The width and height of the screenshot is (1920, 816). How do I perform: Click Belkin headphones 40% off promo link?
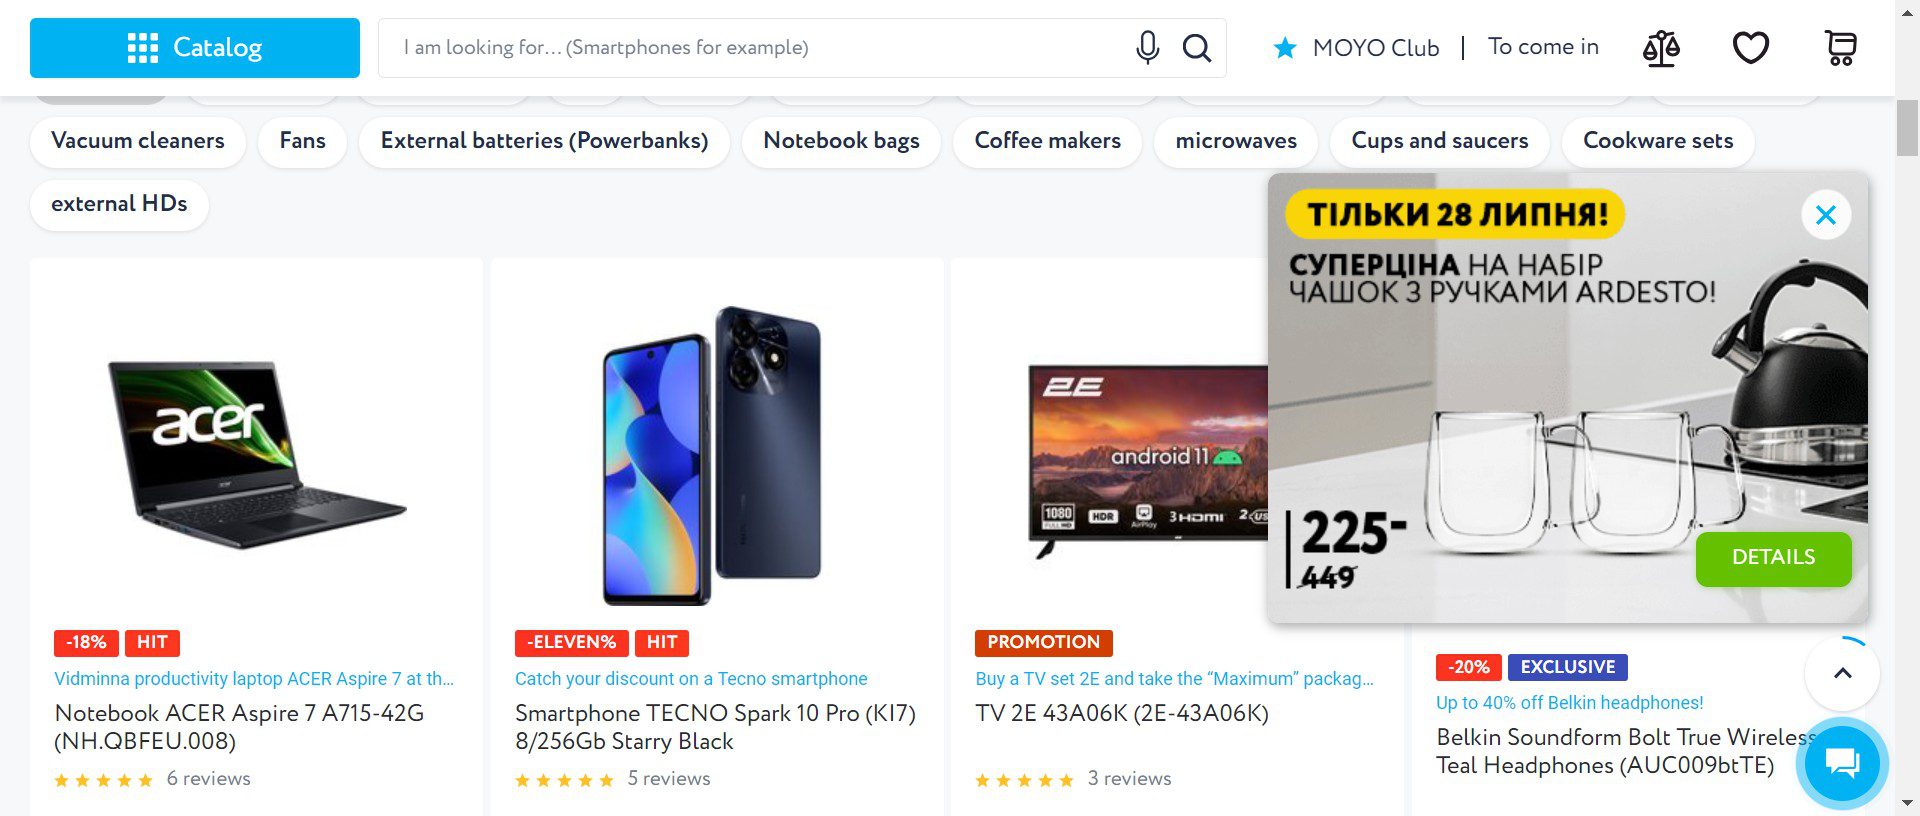pyautogui.click(x=1569, y=703)
